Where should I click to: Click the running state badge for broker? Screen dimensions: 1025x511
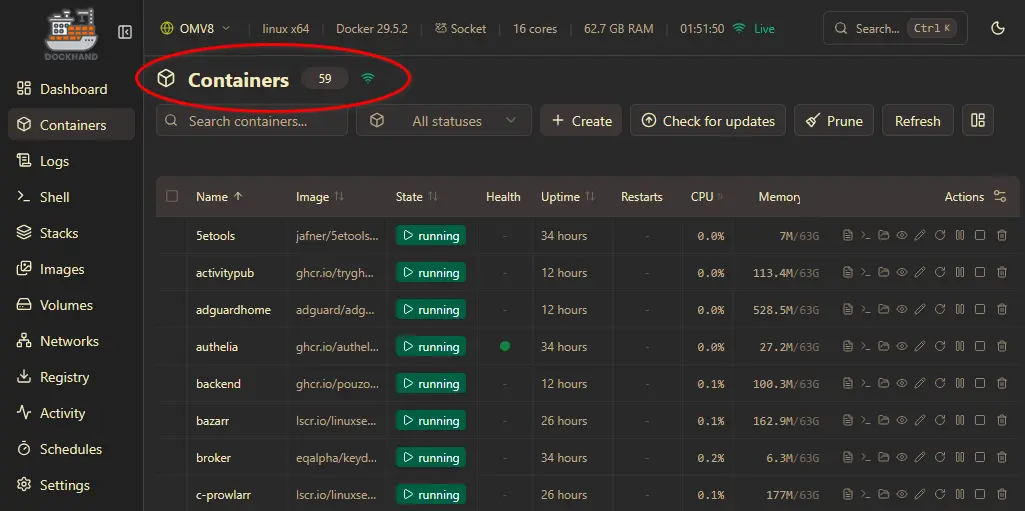click(x=431, y=457)
